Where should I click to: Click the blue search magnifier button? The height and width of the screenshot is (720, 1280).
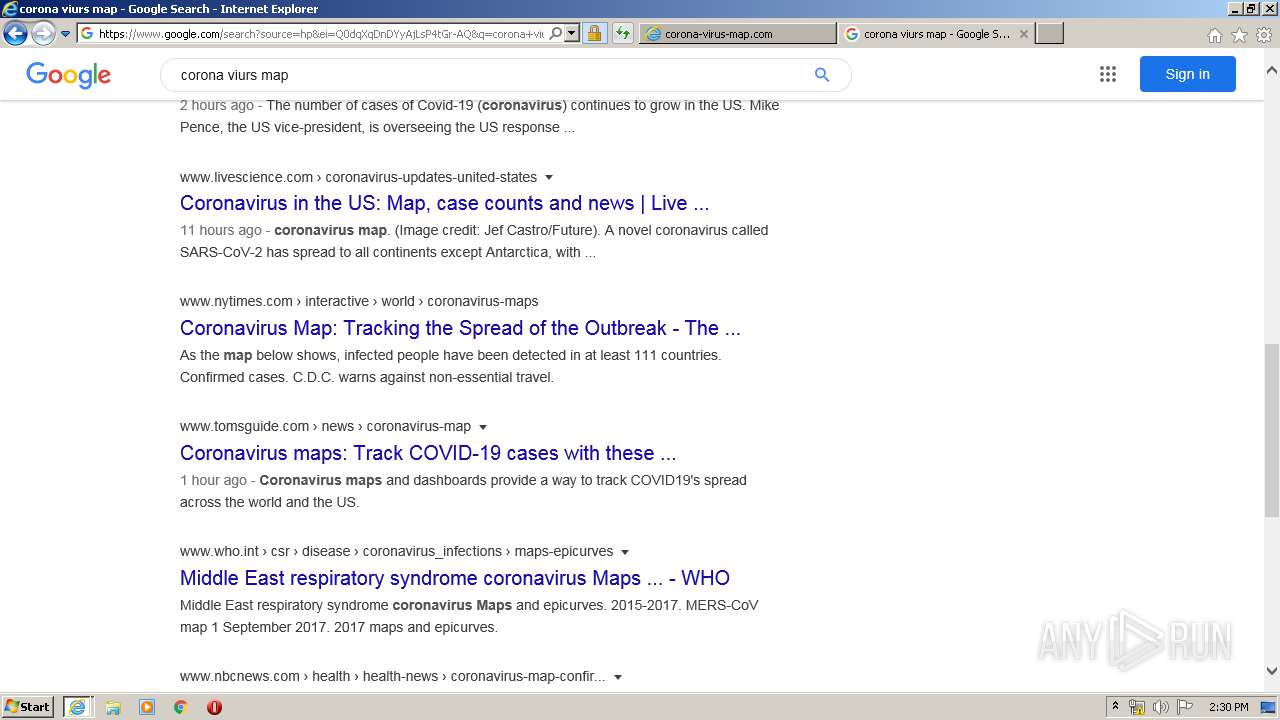point(822,75)
